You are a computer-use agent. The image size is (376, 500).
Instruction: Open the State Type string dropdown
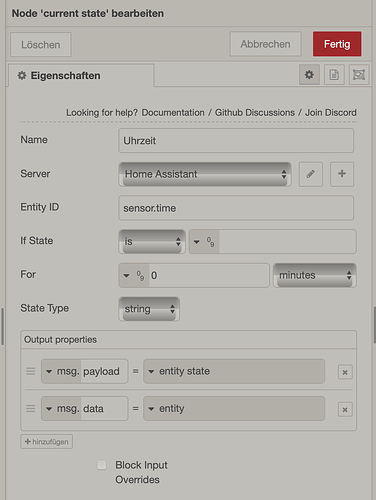(x=149, y=309)
